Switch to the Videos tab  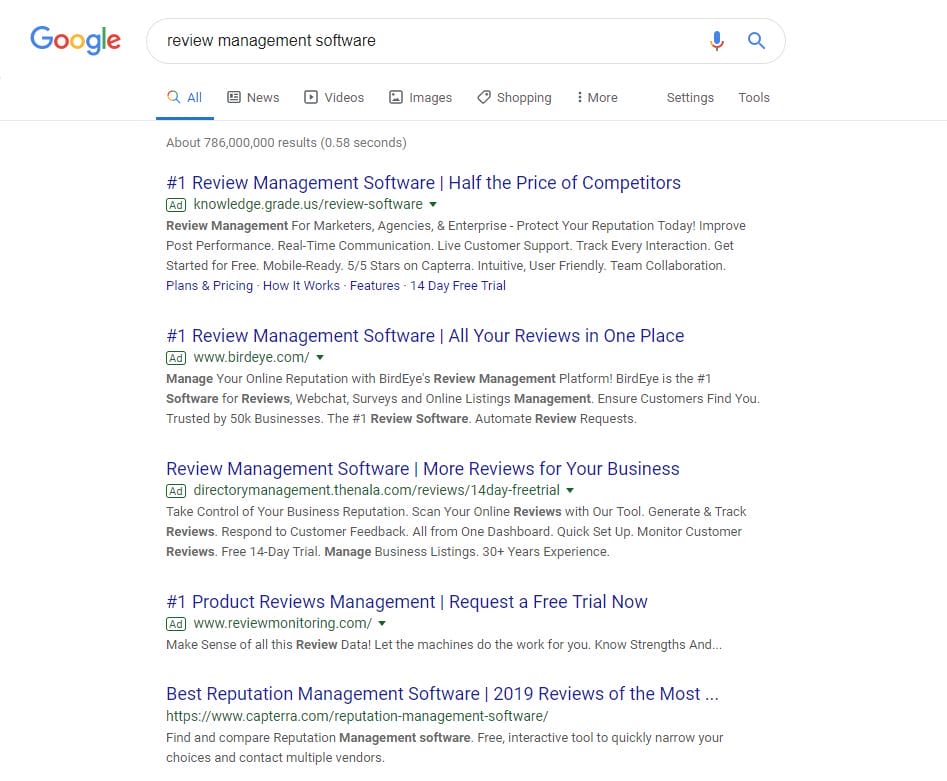click(x=334, y=97)
